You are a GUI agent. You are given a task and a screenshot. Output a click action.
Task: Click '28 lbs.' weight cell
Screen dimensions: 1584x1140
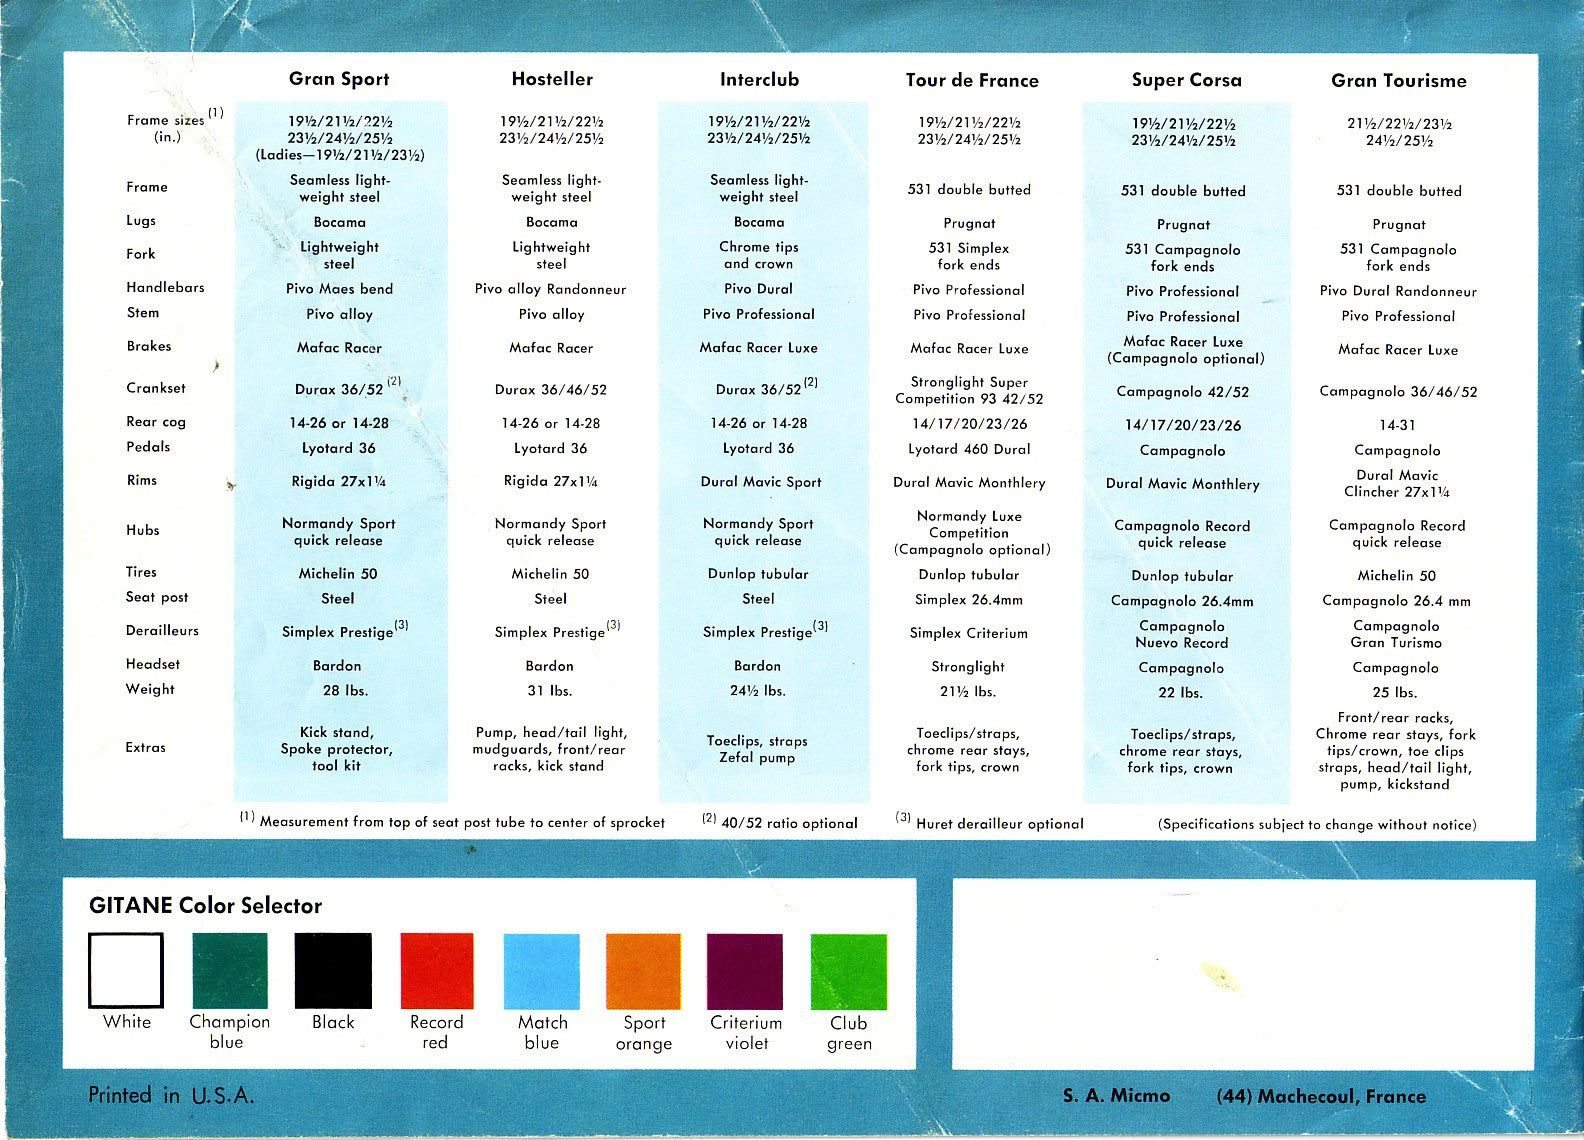[345, 691]
